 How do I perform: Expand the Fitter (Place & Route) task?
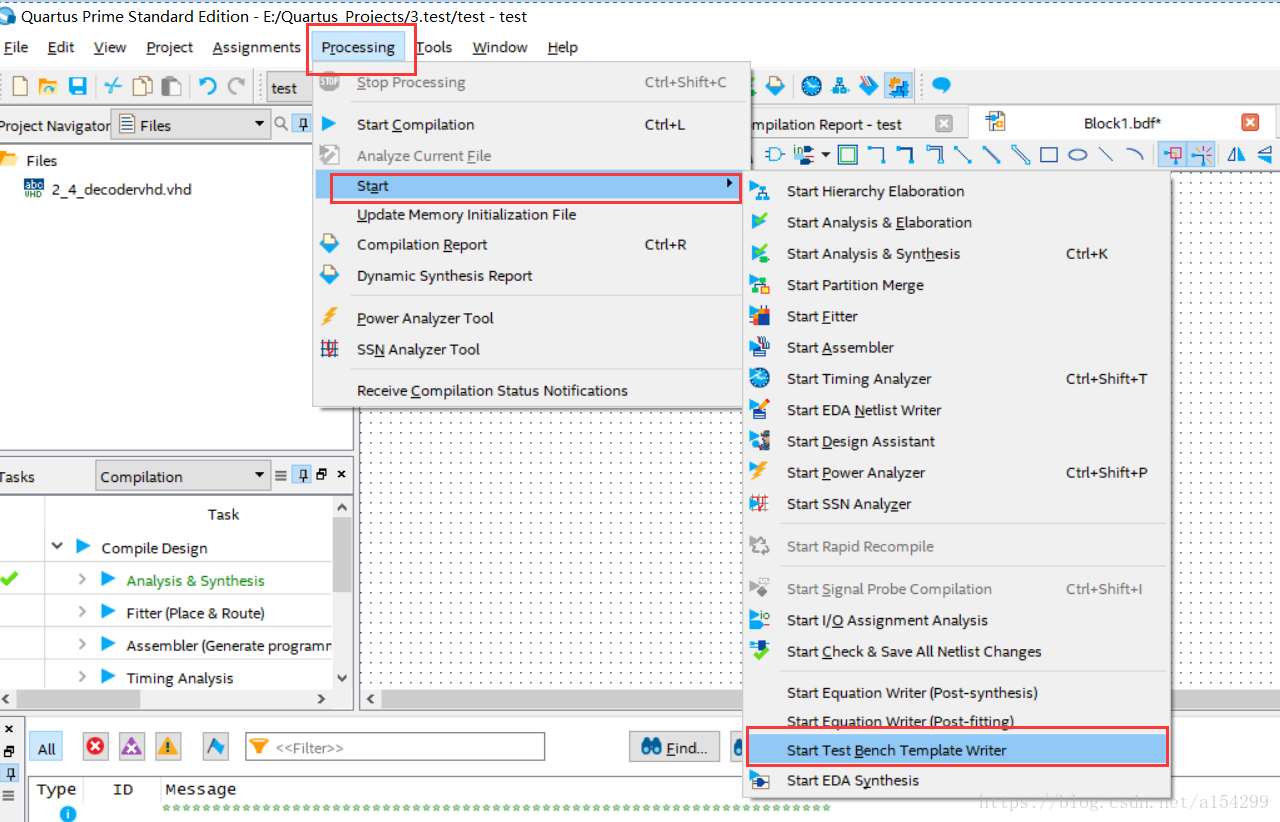click(x=82, y=612)
